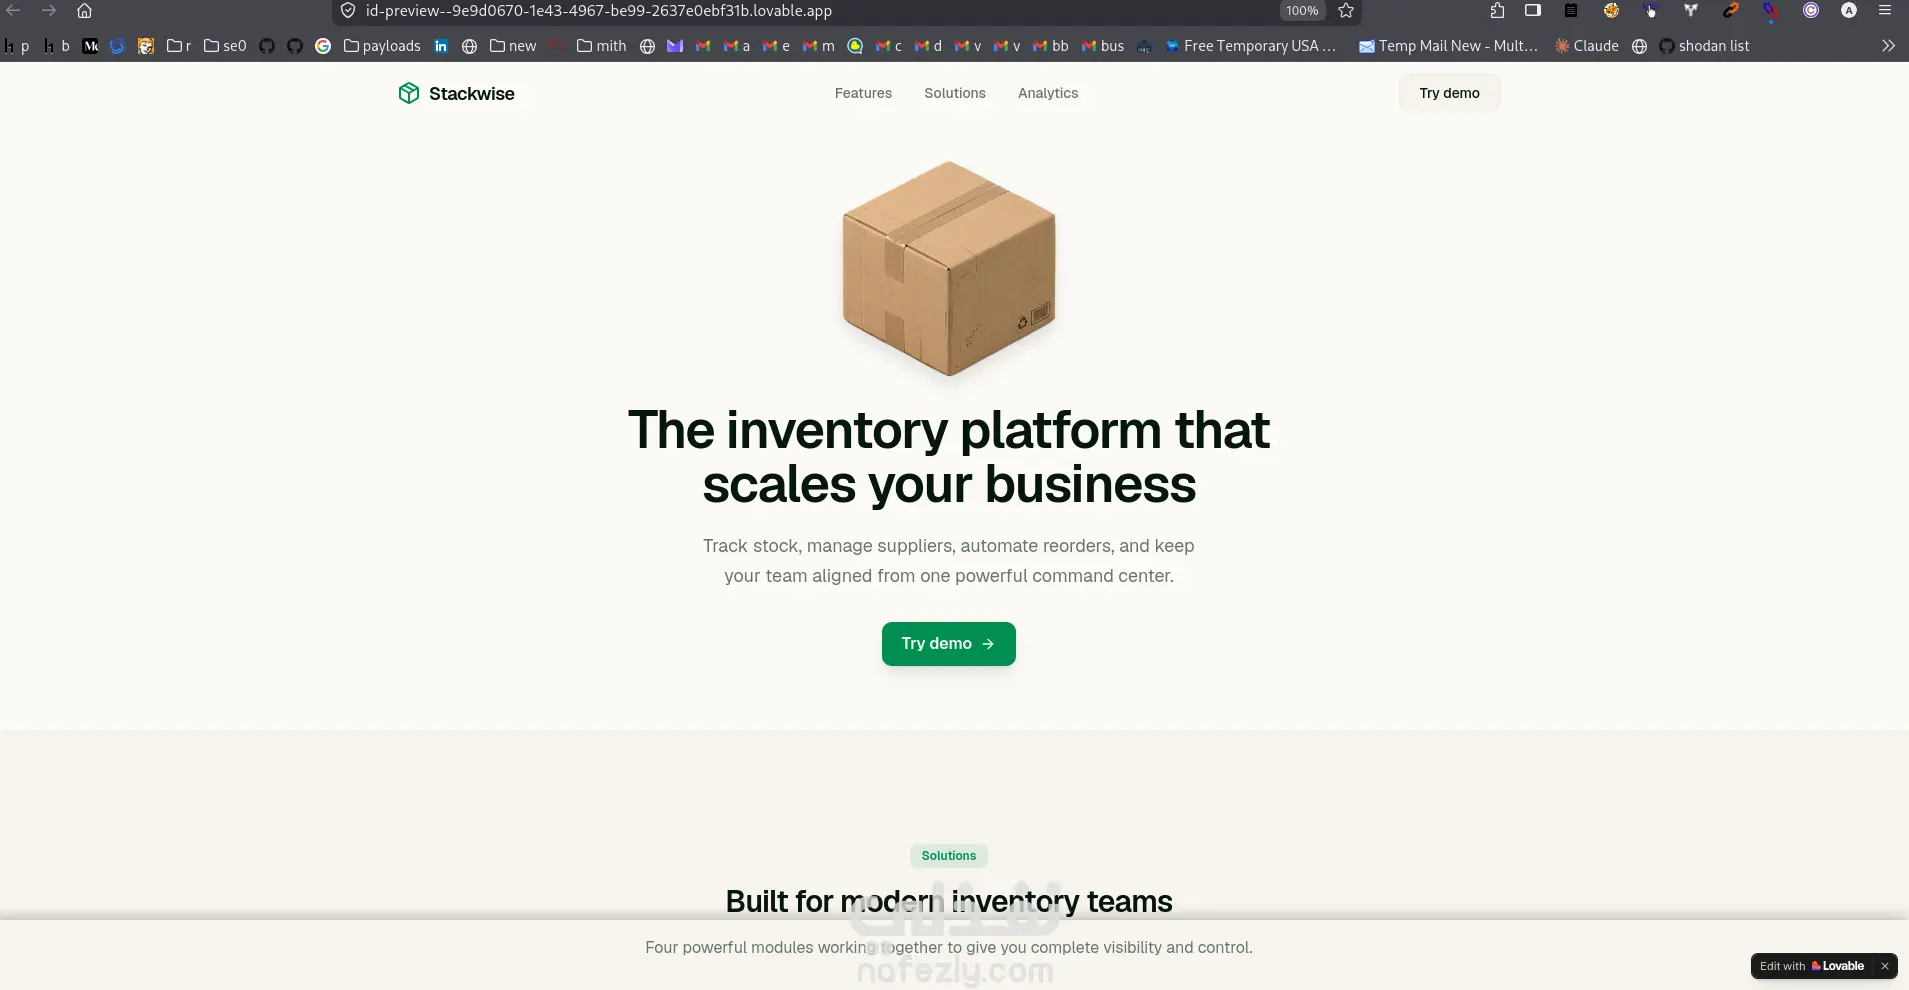This screenshot has height=990, width=1909.
Task: Click the browser forward arrow
Action: click(48, 11)
